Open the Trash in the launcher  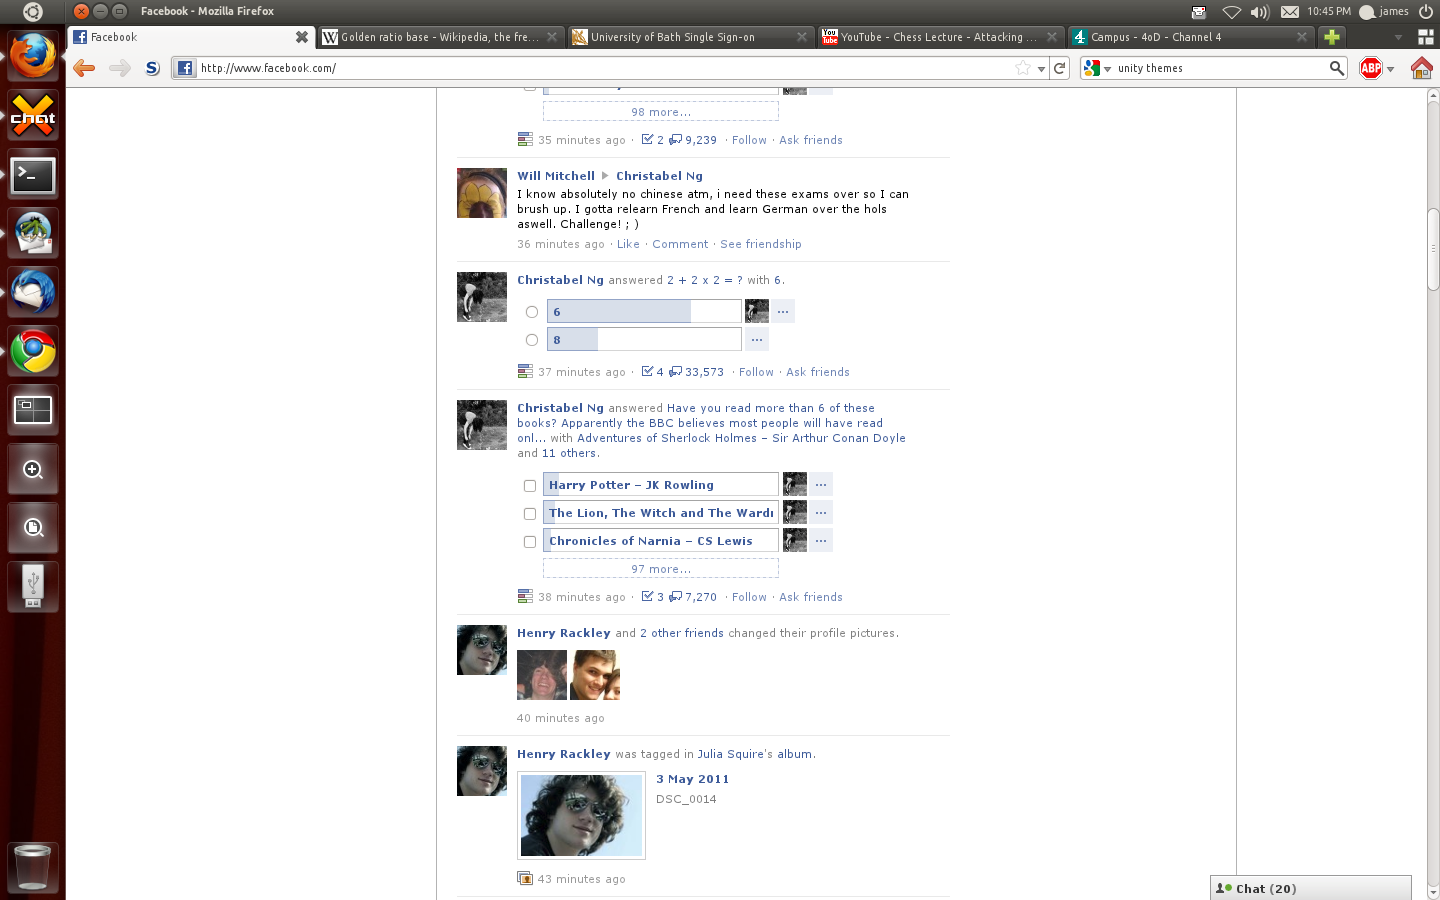pos(33,866)
